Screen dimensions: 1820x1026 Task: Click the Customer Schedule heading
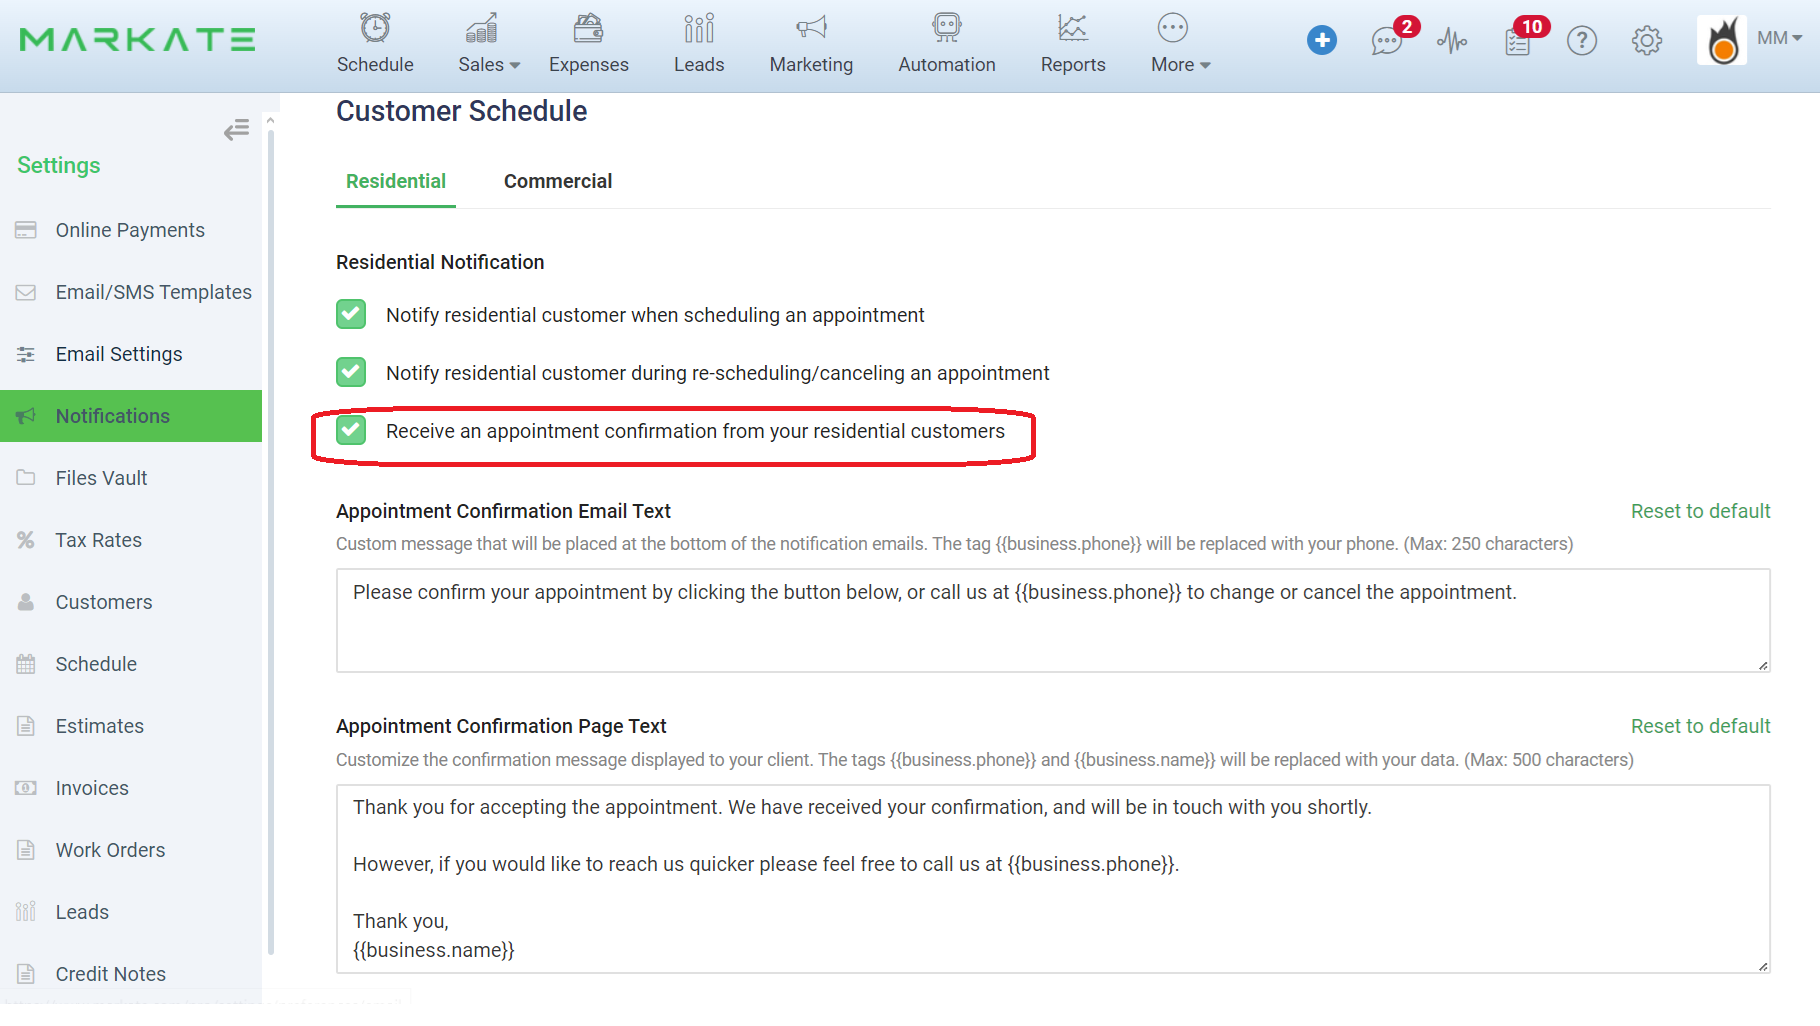pos(461,111)
